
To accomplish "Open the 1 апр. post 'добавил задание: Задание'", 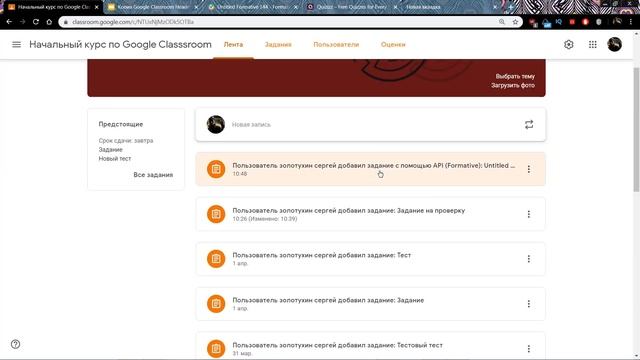I will click(371, 304).
